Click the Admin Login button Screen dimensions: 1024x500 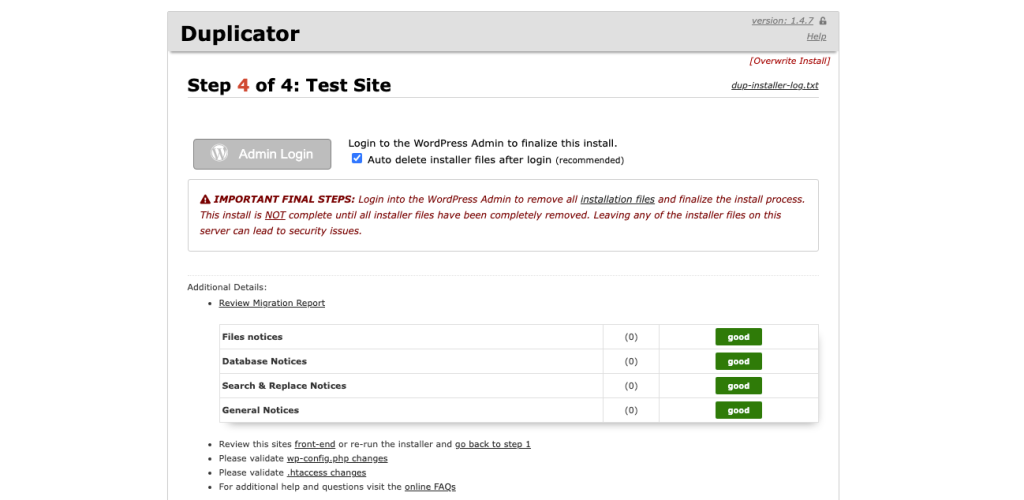coord(262,154)
